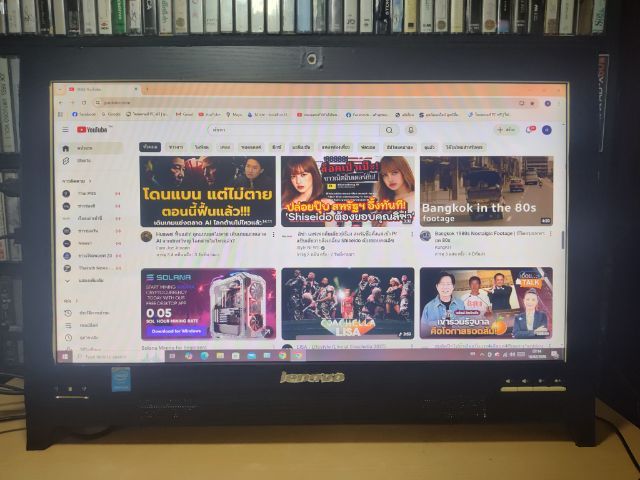Open the Windows notification center icon
Image resolution: width=640 pixels, height=480 pixels.
[x=555, y=355]
